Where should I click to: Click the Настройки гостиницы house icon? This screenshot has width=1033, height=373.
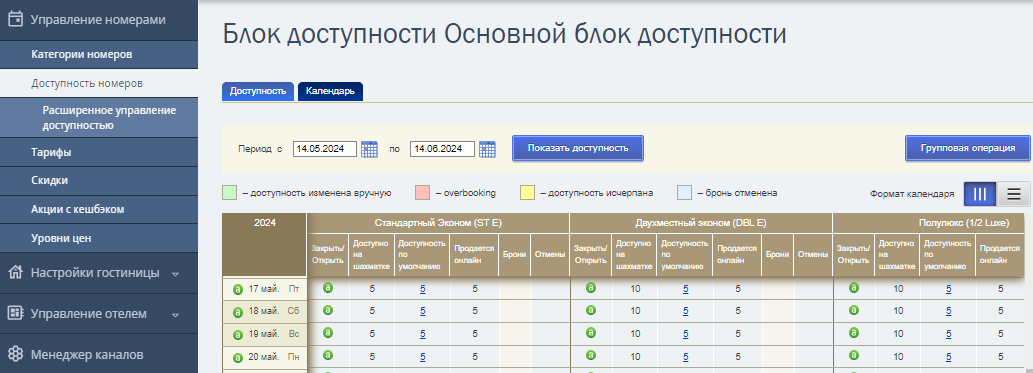pos(15,272)
